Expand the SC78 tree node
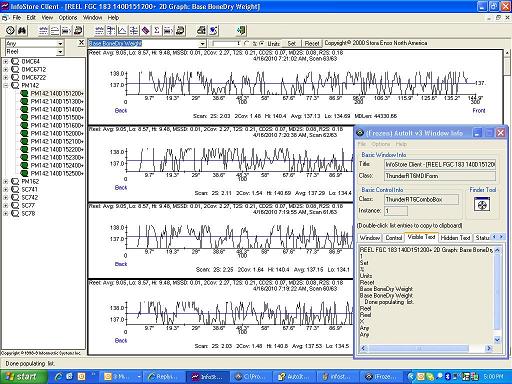Image resolution: width=512 pixels, height=384 pixels. [6, 213]
